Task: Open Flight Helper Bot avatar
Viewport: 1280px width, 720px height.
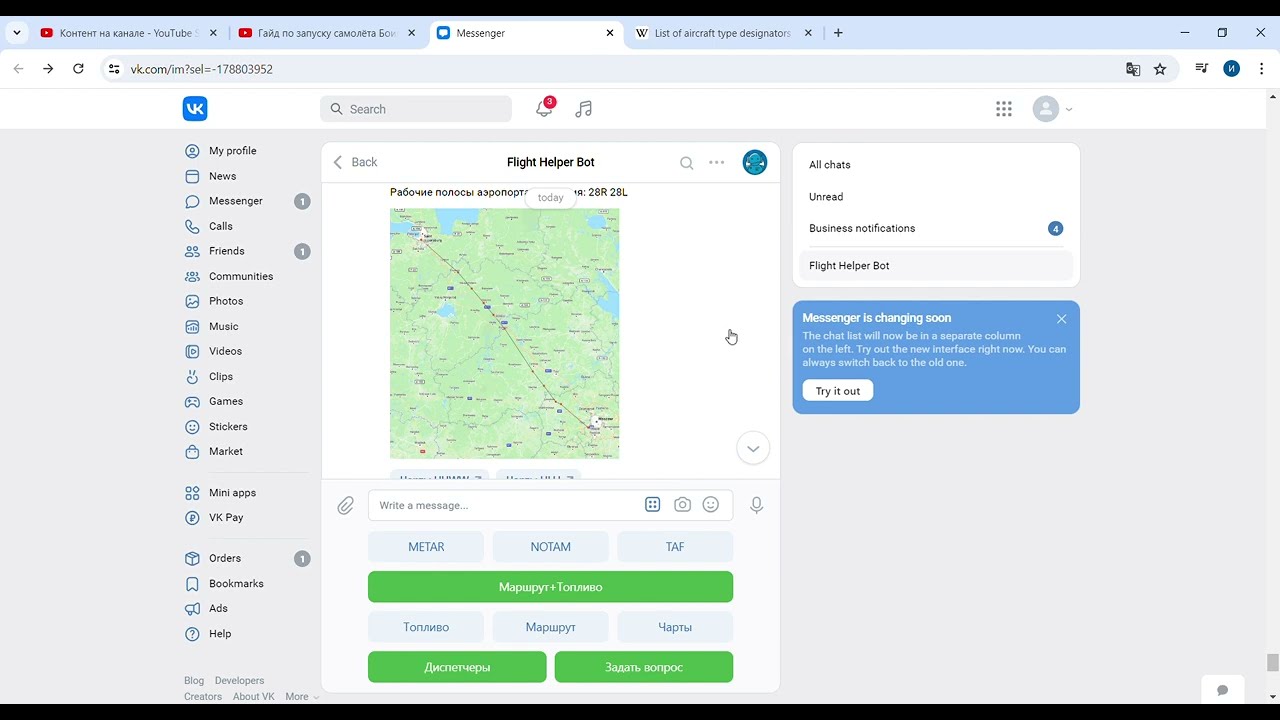Action: point(755,162)
